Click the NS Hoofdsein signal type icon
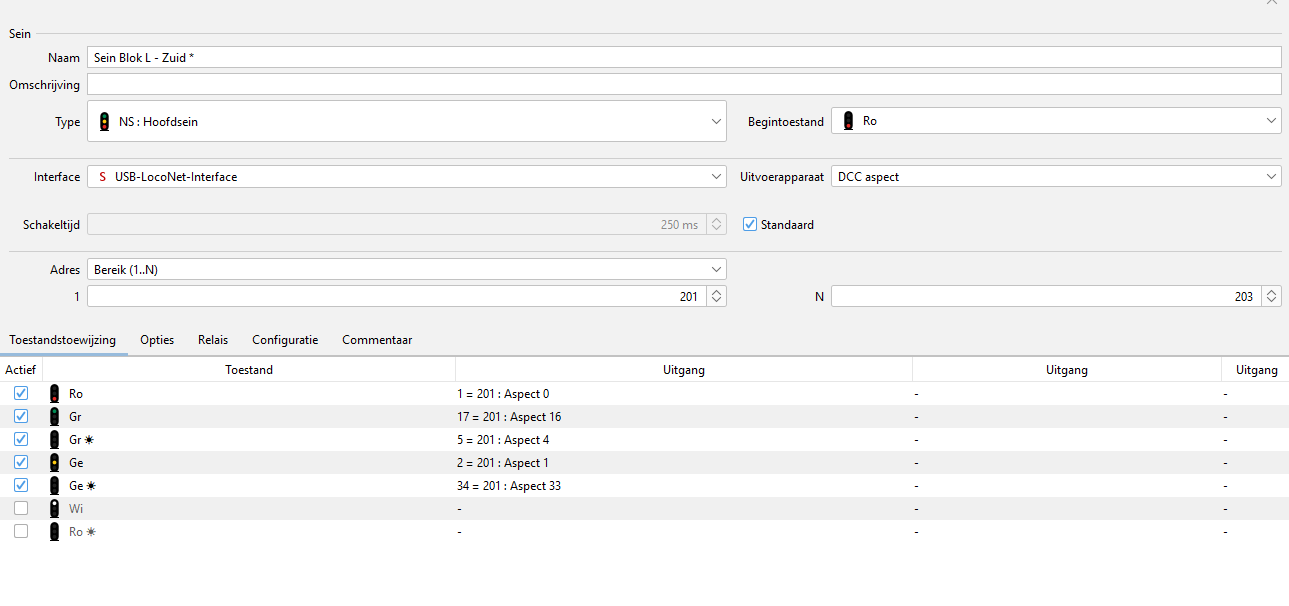Viewport: 1289px width, 606px height. click(x=104, y=122)
